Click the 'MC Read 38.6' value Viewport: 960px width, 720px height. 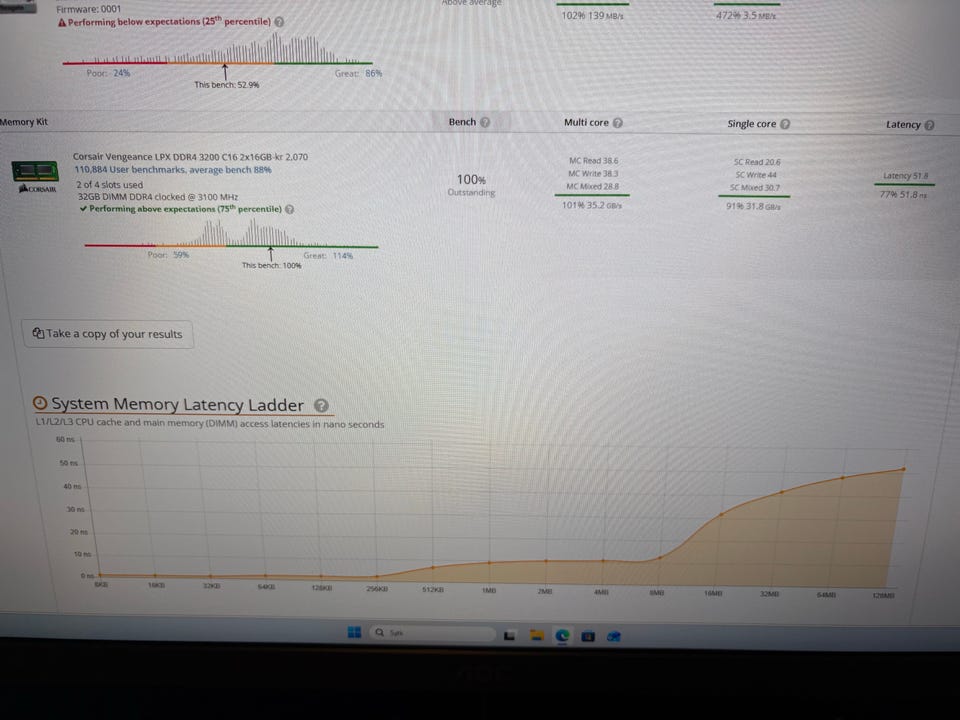(593, 161)
